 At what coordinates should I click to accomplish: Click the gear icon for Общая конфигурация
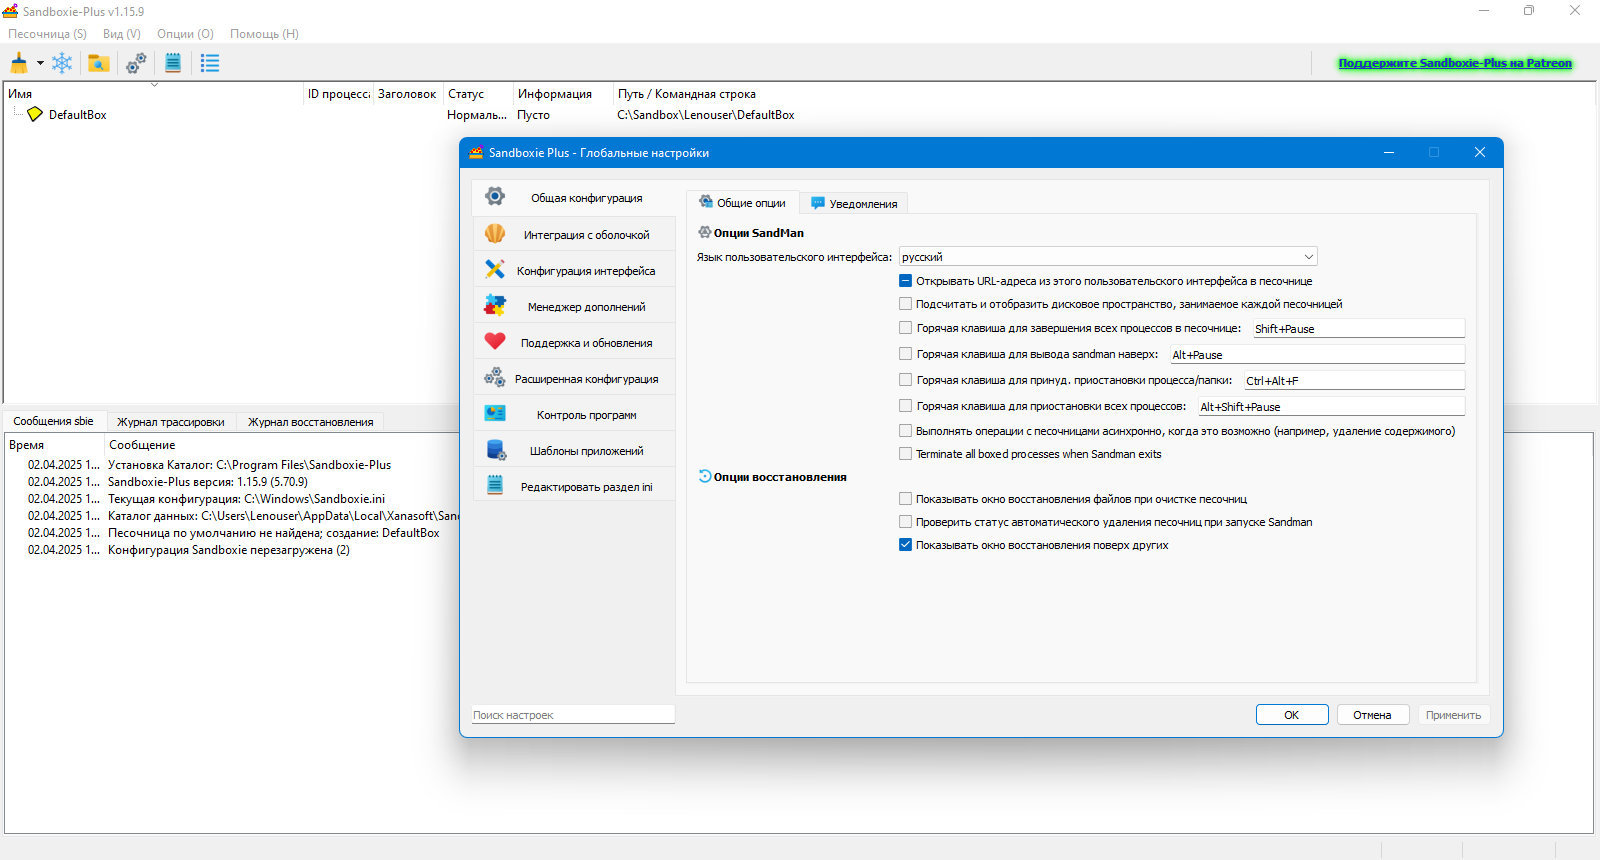coord(495,197)
